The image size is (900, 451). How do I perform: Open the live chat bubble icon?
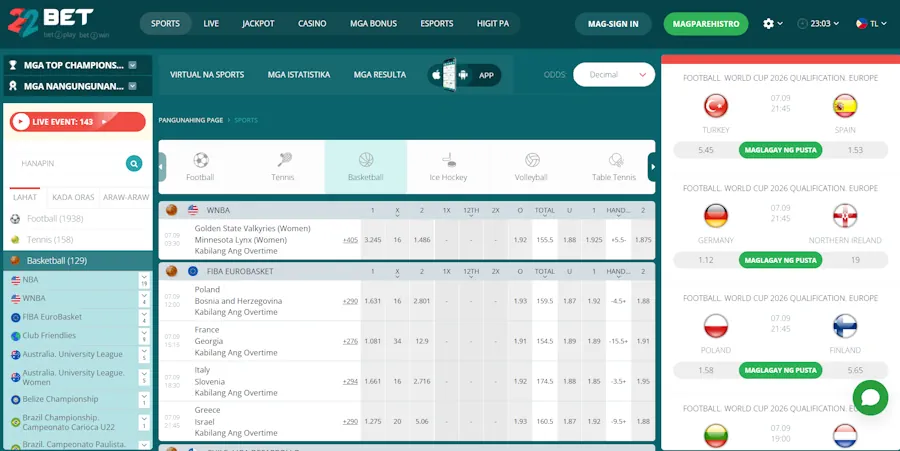(870, 398)
